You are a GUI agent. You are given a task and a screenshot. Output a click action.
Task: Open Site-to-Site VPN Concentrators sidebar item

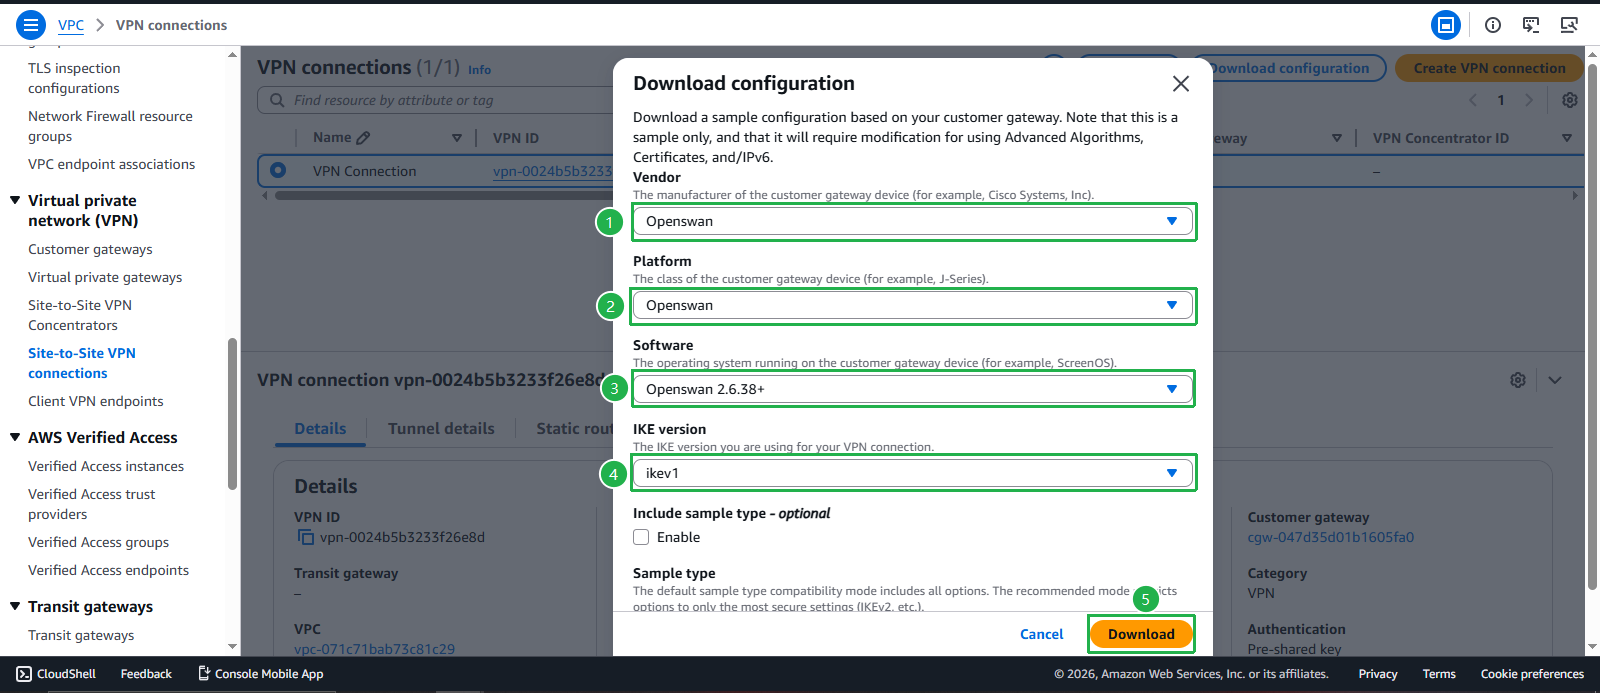(80, 315)
